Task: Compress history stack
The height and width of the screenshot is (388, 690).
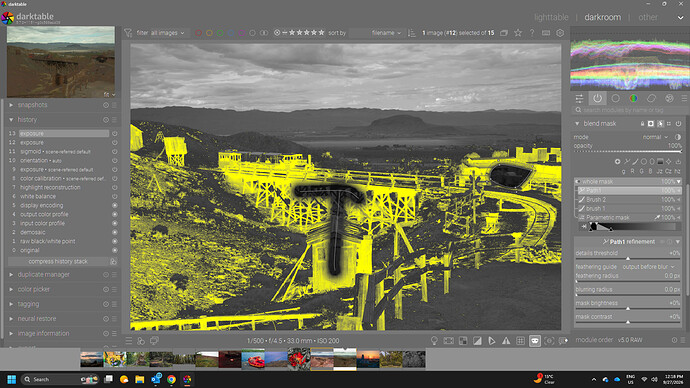Action: (58, 261)
